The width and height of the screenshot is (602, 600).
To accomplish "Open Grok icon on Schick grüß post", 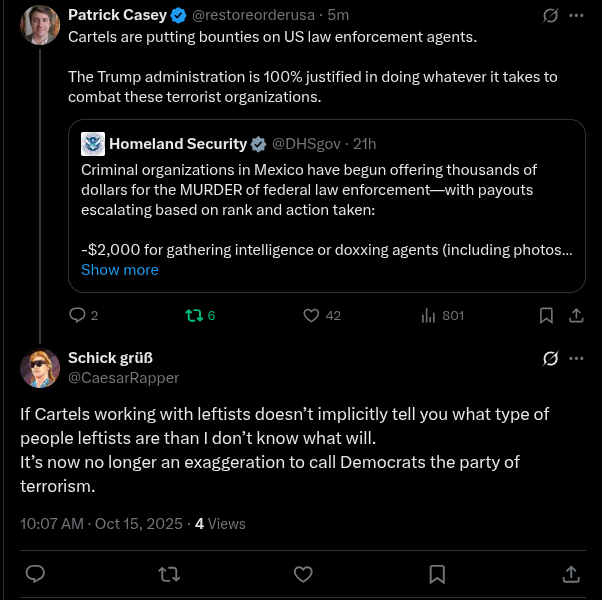I will 549,358.
